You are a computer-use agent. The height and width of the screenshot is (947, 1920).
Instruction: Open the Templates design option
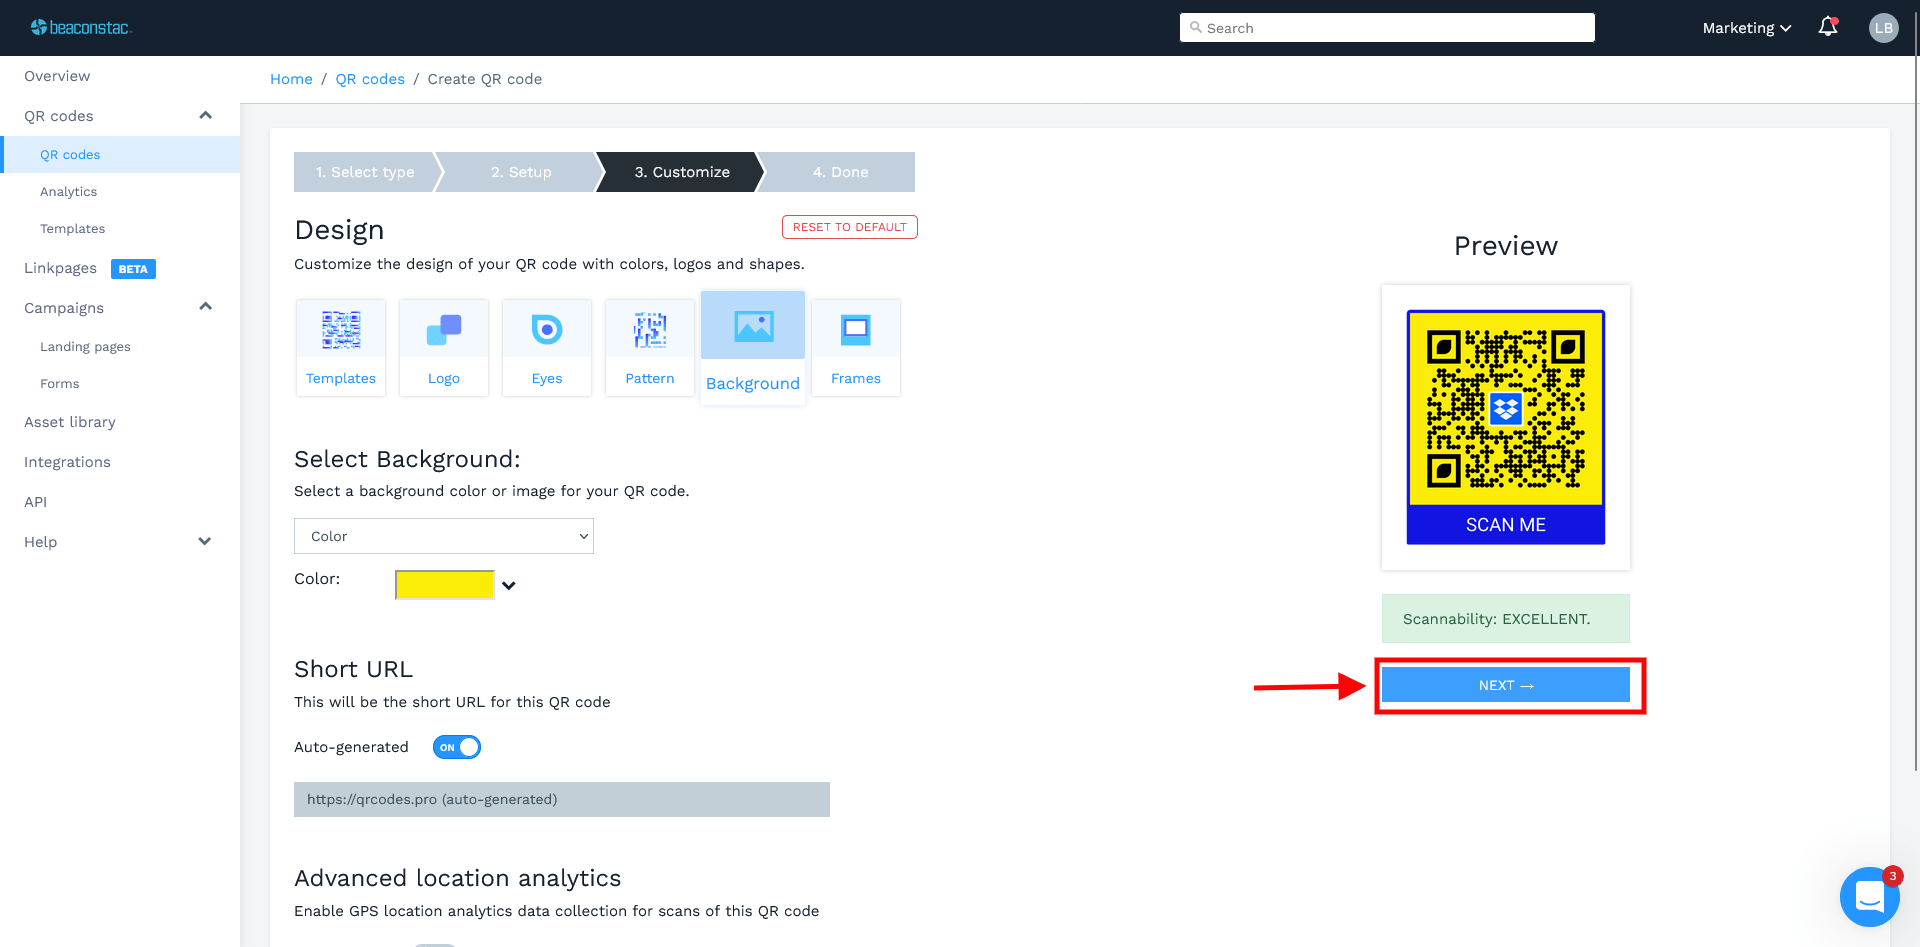pos(341,347)
